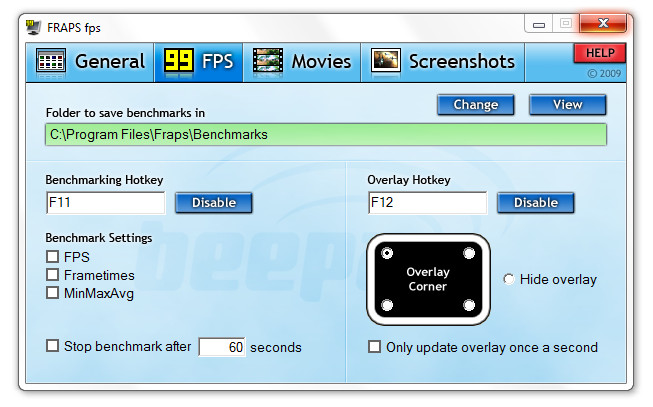653x407 pixels.
Task: Switch to the FPS tab
Action: coord(199,62)
